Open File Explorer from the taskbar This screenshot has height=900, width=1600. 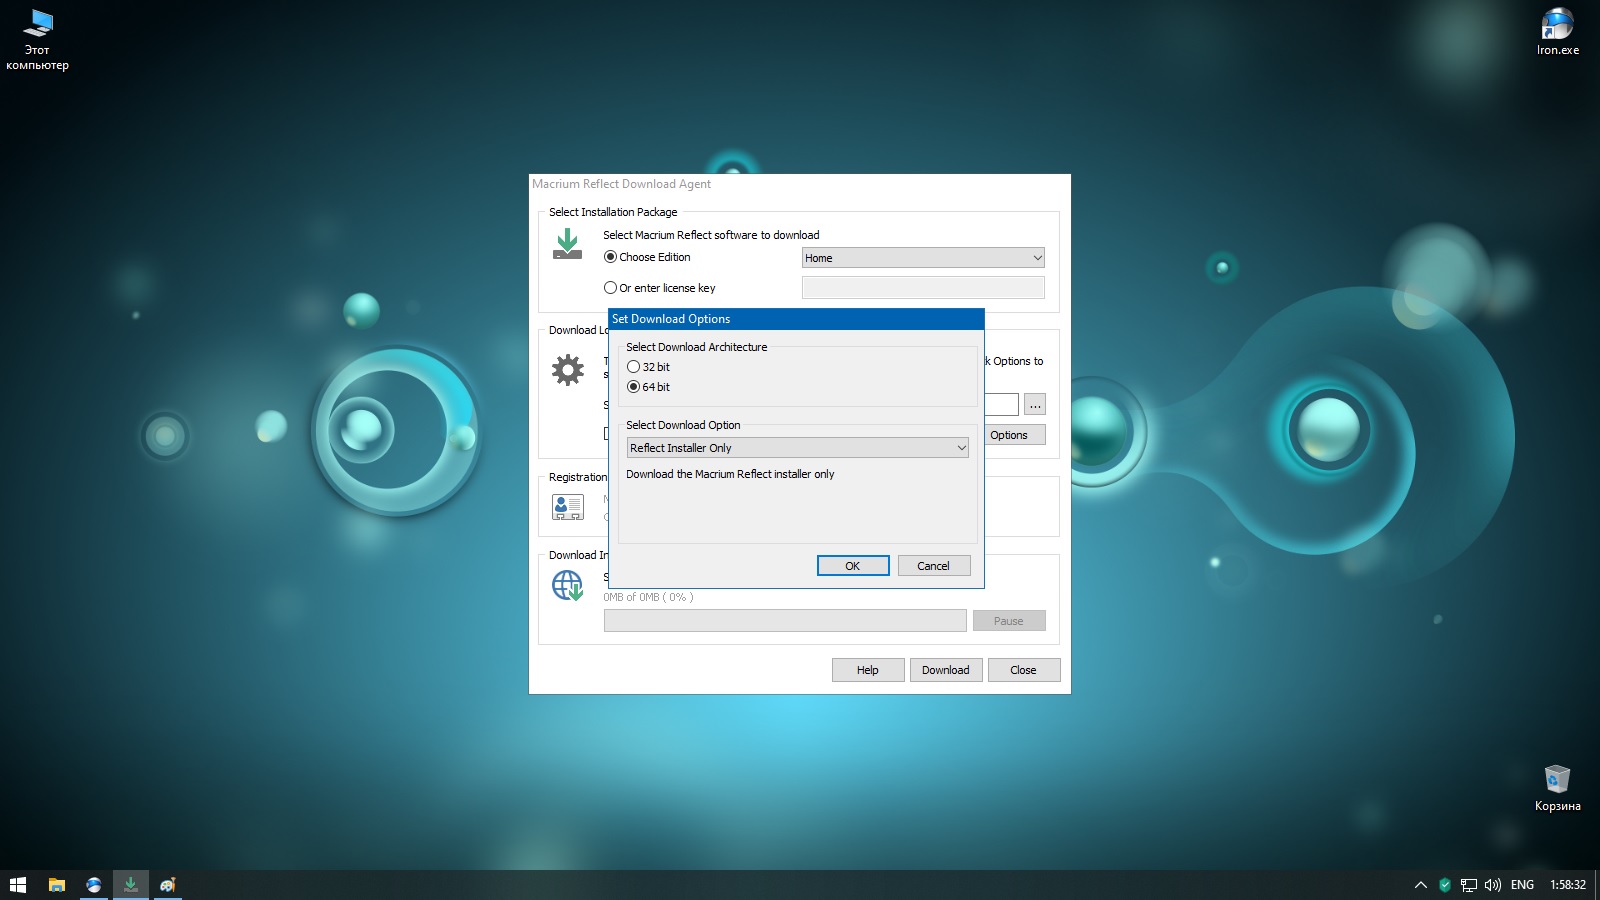(x=57, y=885)
